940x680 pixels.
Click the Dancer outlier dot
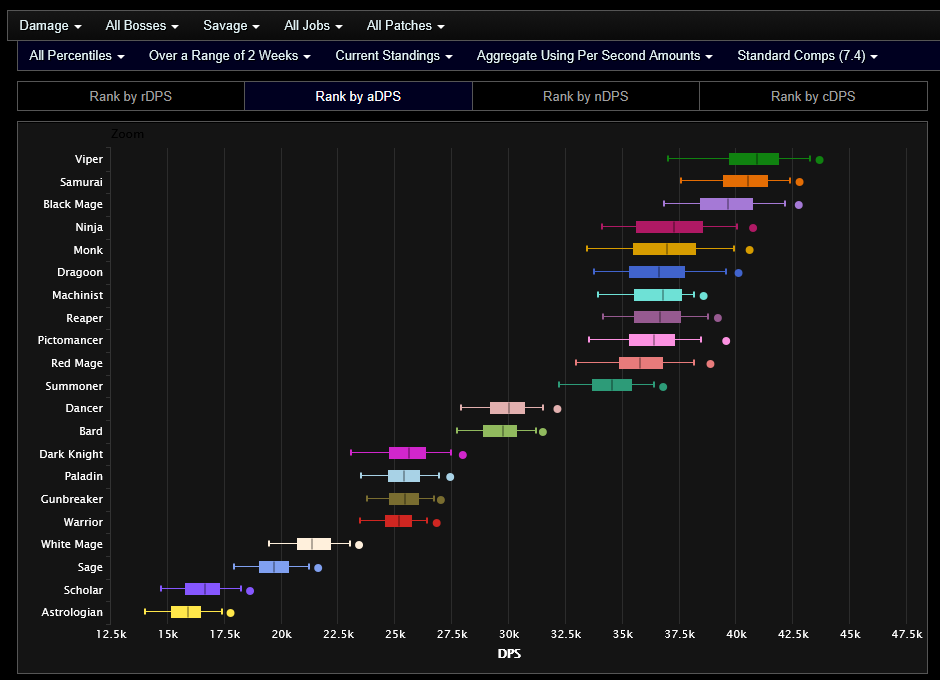point(557,409)
